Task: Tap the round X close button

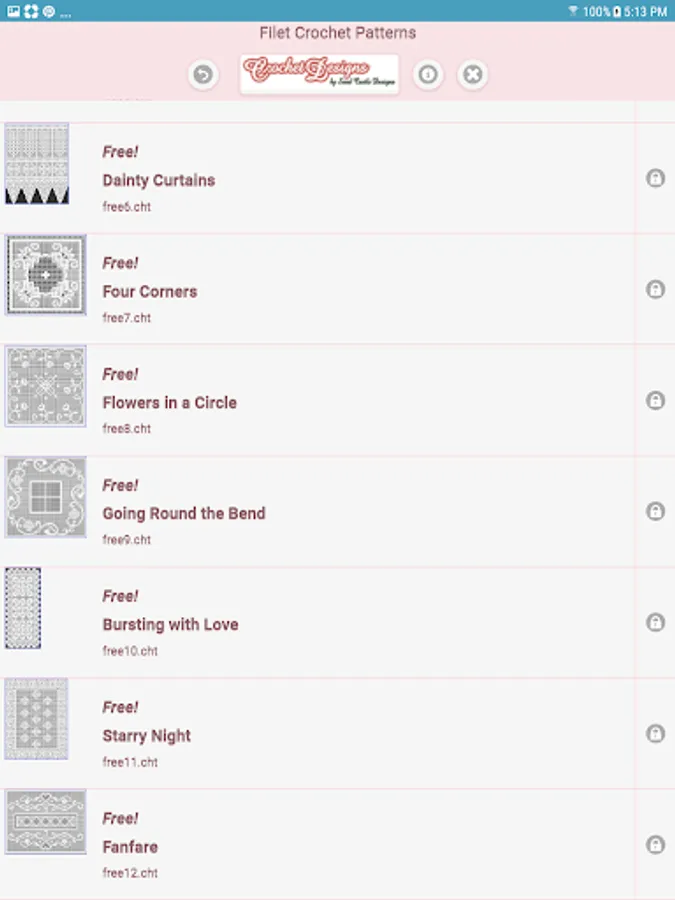Action: click(x=473, y=75)
